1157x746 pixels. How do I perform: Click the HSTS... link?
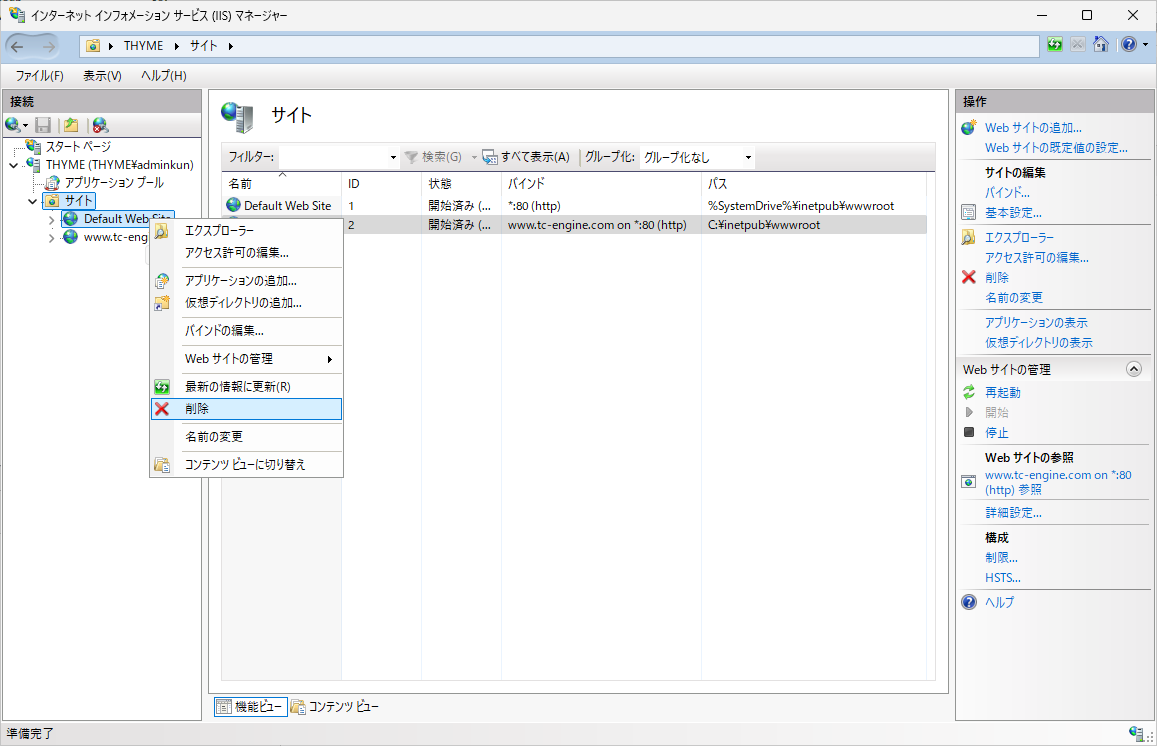coord(1003,578)
